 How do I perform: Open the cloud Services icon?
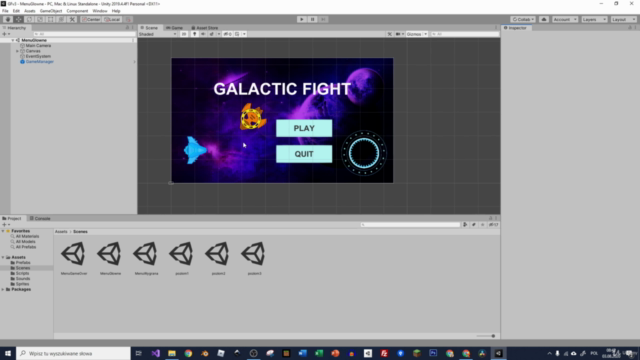tap(544, 19)
